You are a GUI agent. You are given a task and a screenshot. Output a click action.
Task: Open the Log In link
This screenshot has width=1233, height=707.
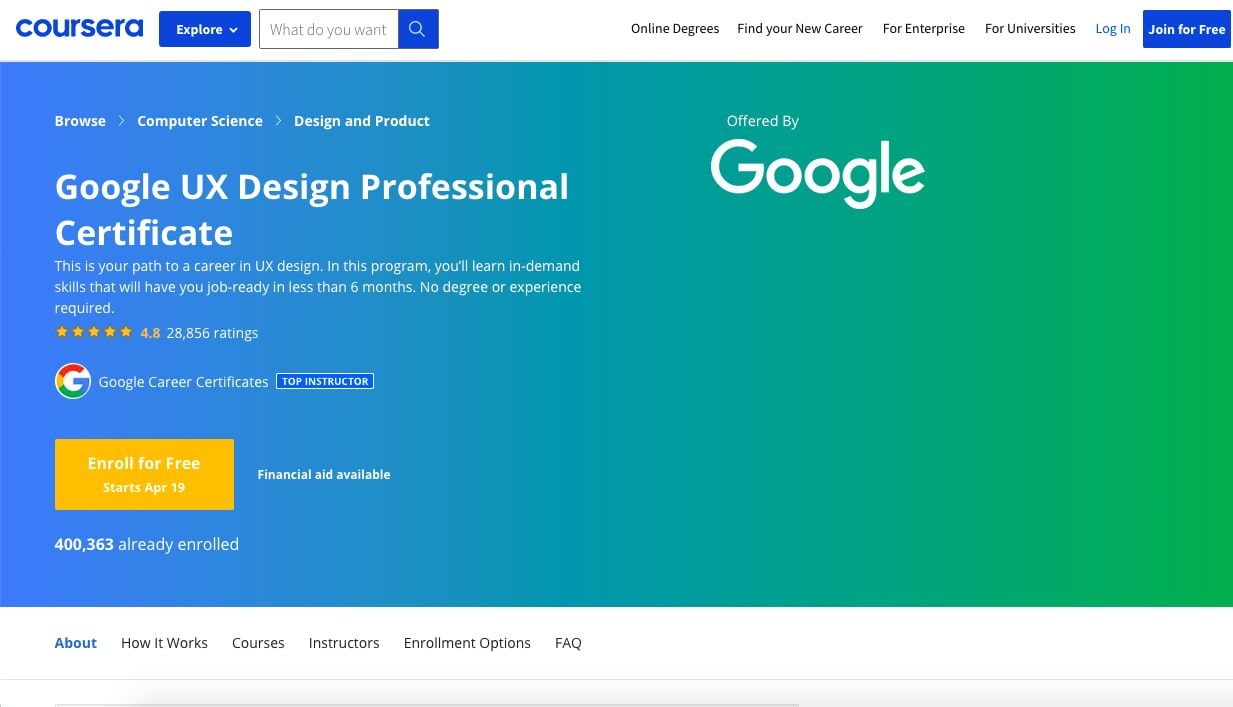1113,28
